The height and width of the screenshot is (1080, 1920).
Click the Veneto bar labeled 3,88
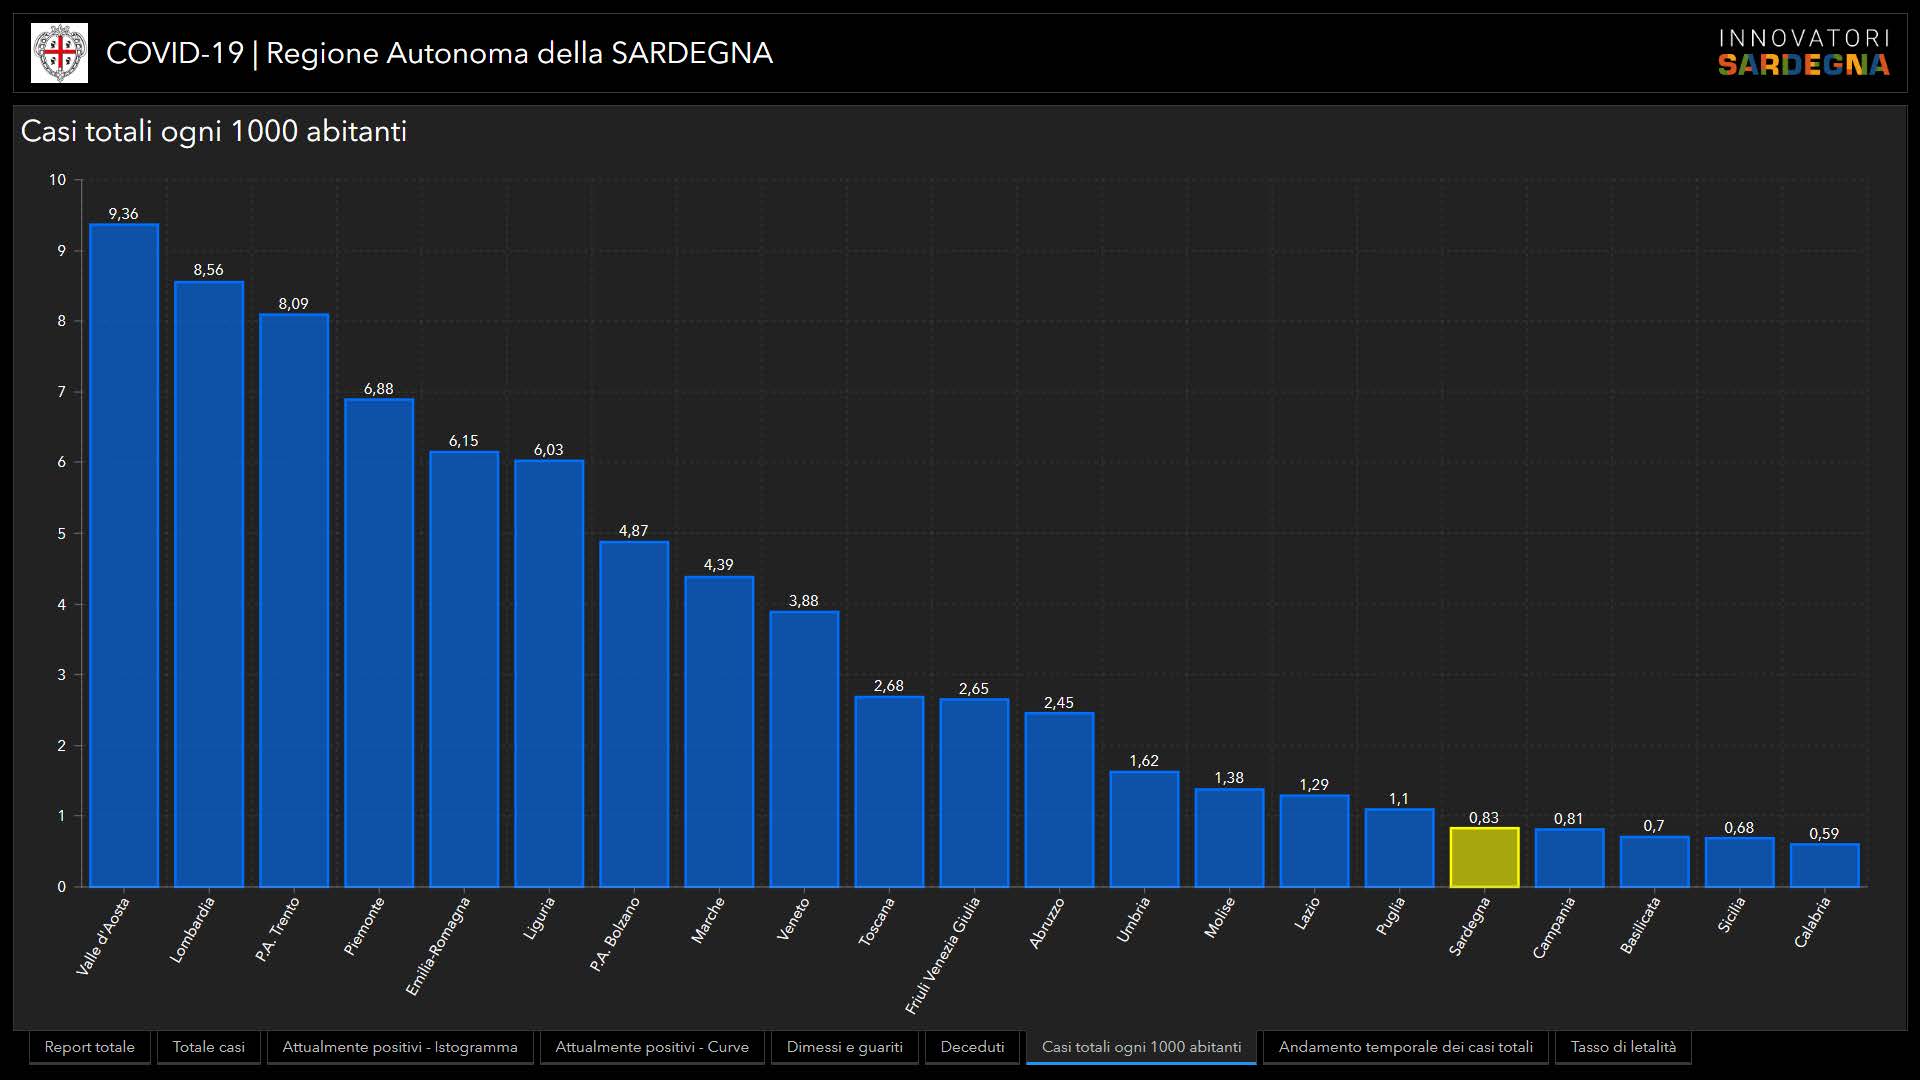click(804, 749)
